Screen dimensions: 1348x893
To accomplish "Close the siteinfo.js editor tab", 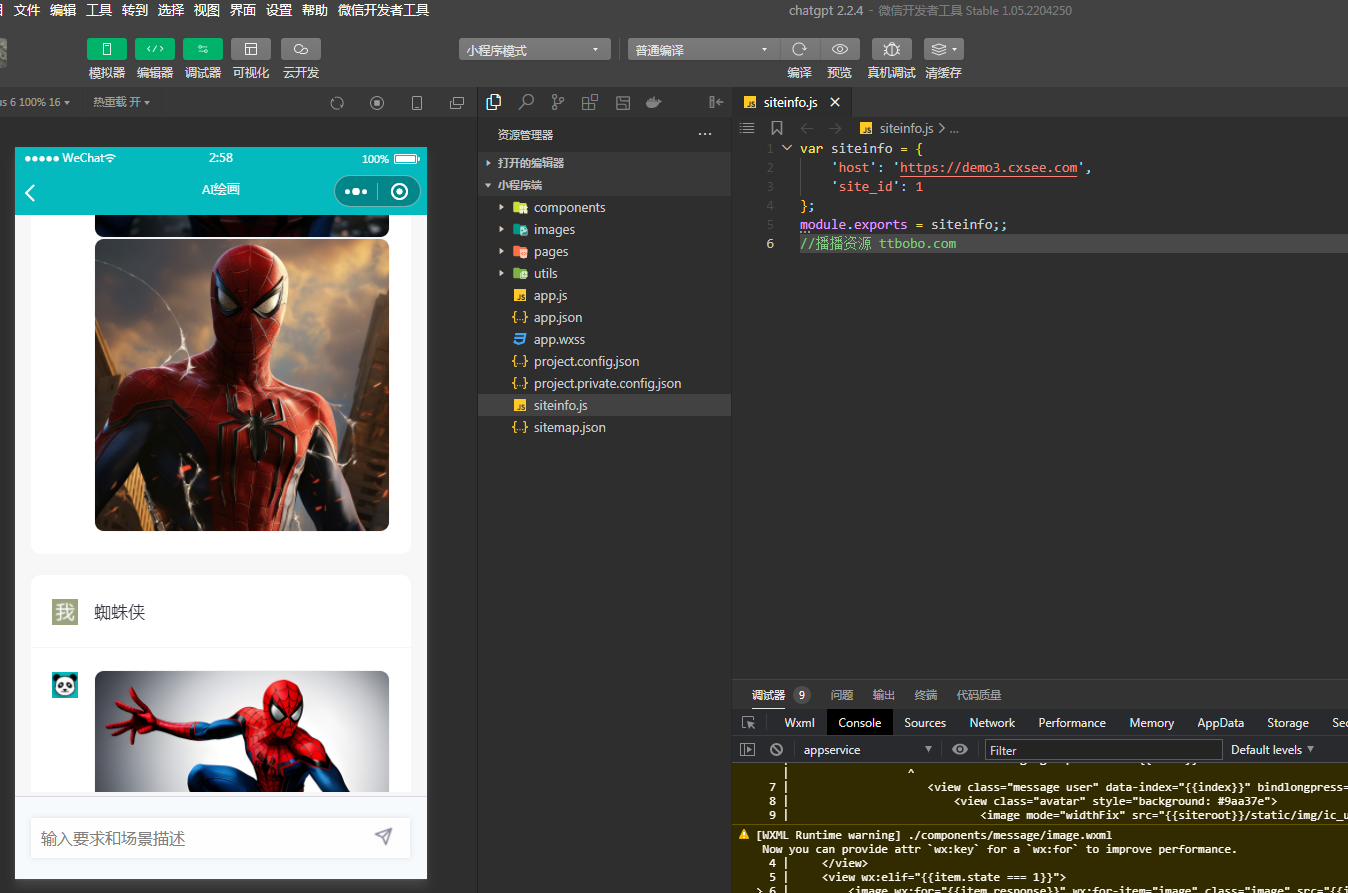I will (x=835, y=102).
